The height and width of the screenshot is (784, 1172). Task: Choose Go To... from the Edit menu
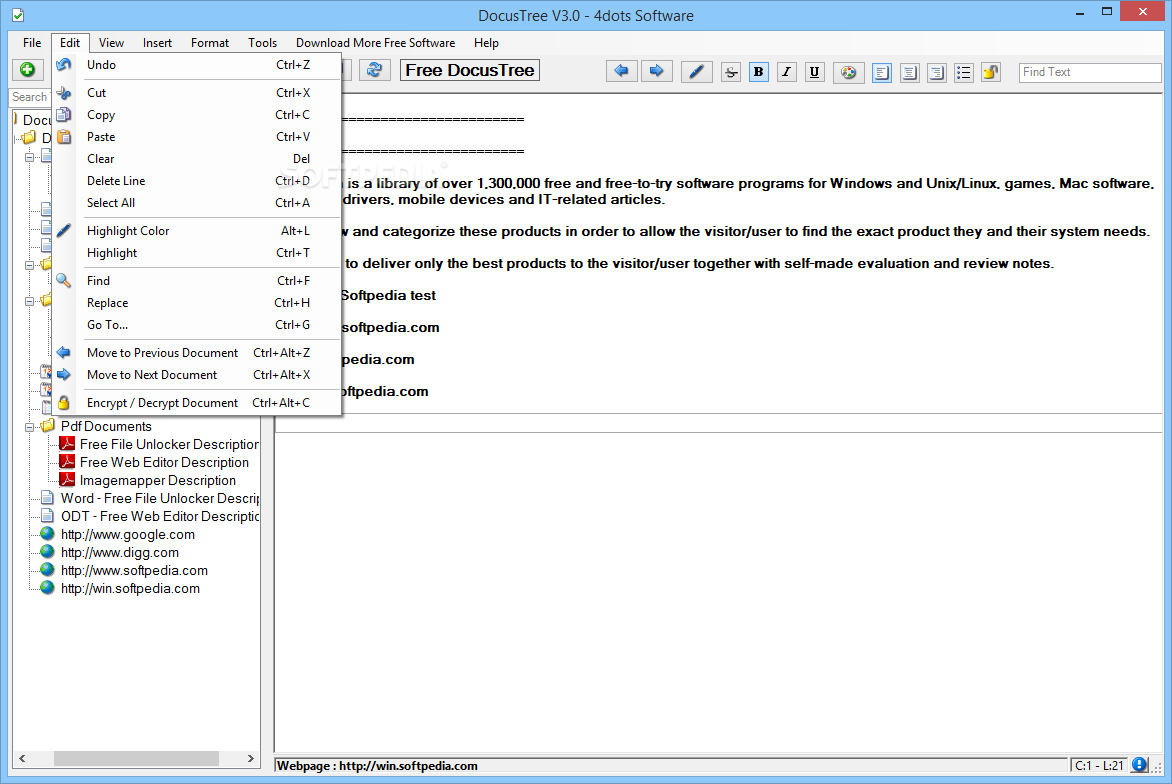tap(197, 324)
